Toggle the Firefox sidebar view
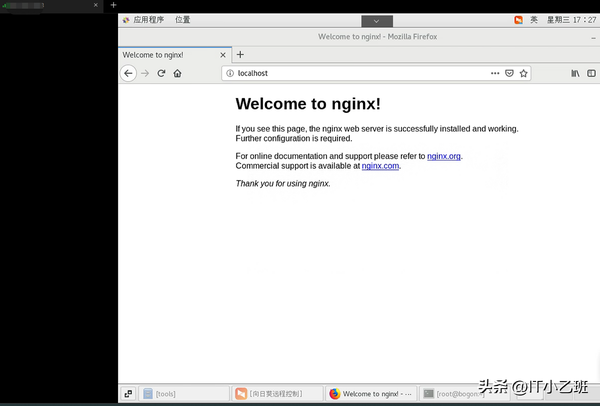The image size is (600, 406). pyautogui.click(x=590, y=73)
